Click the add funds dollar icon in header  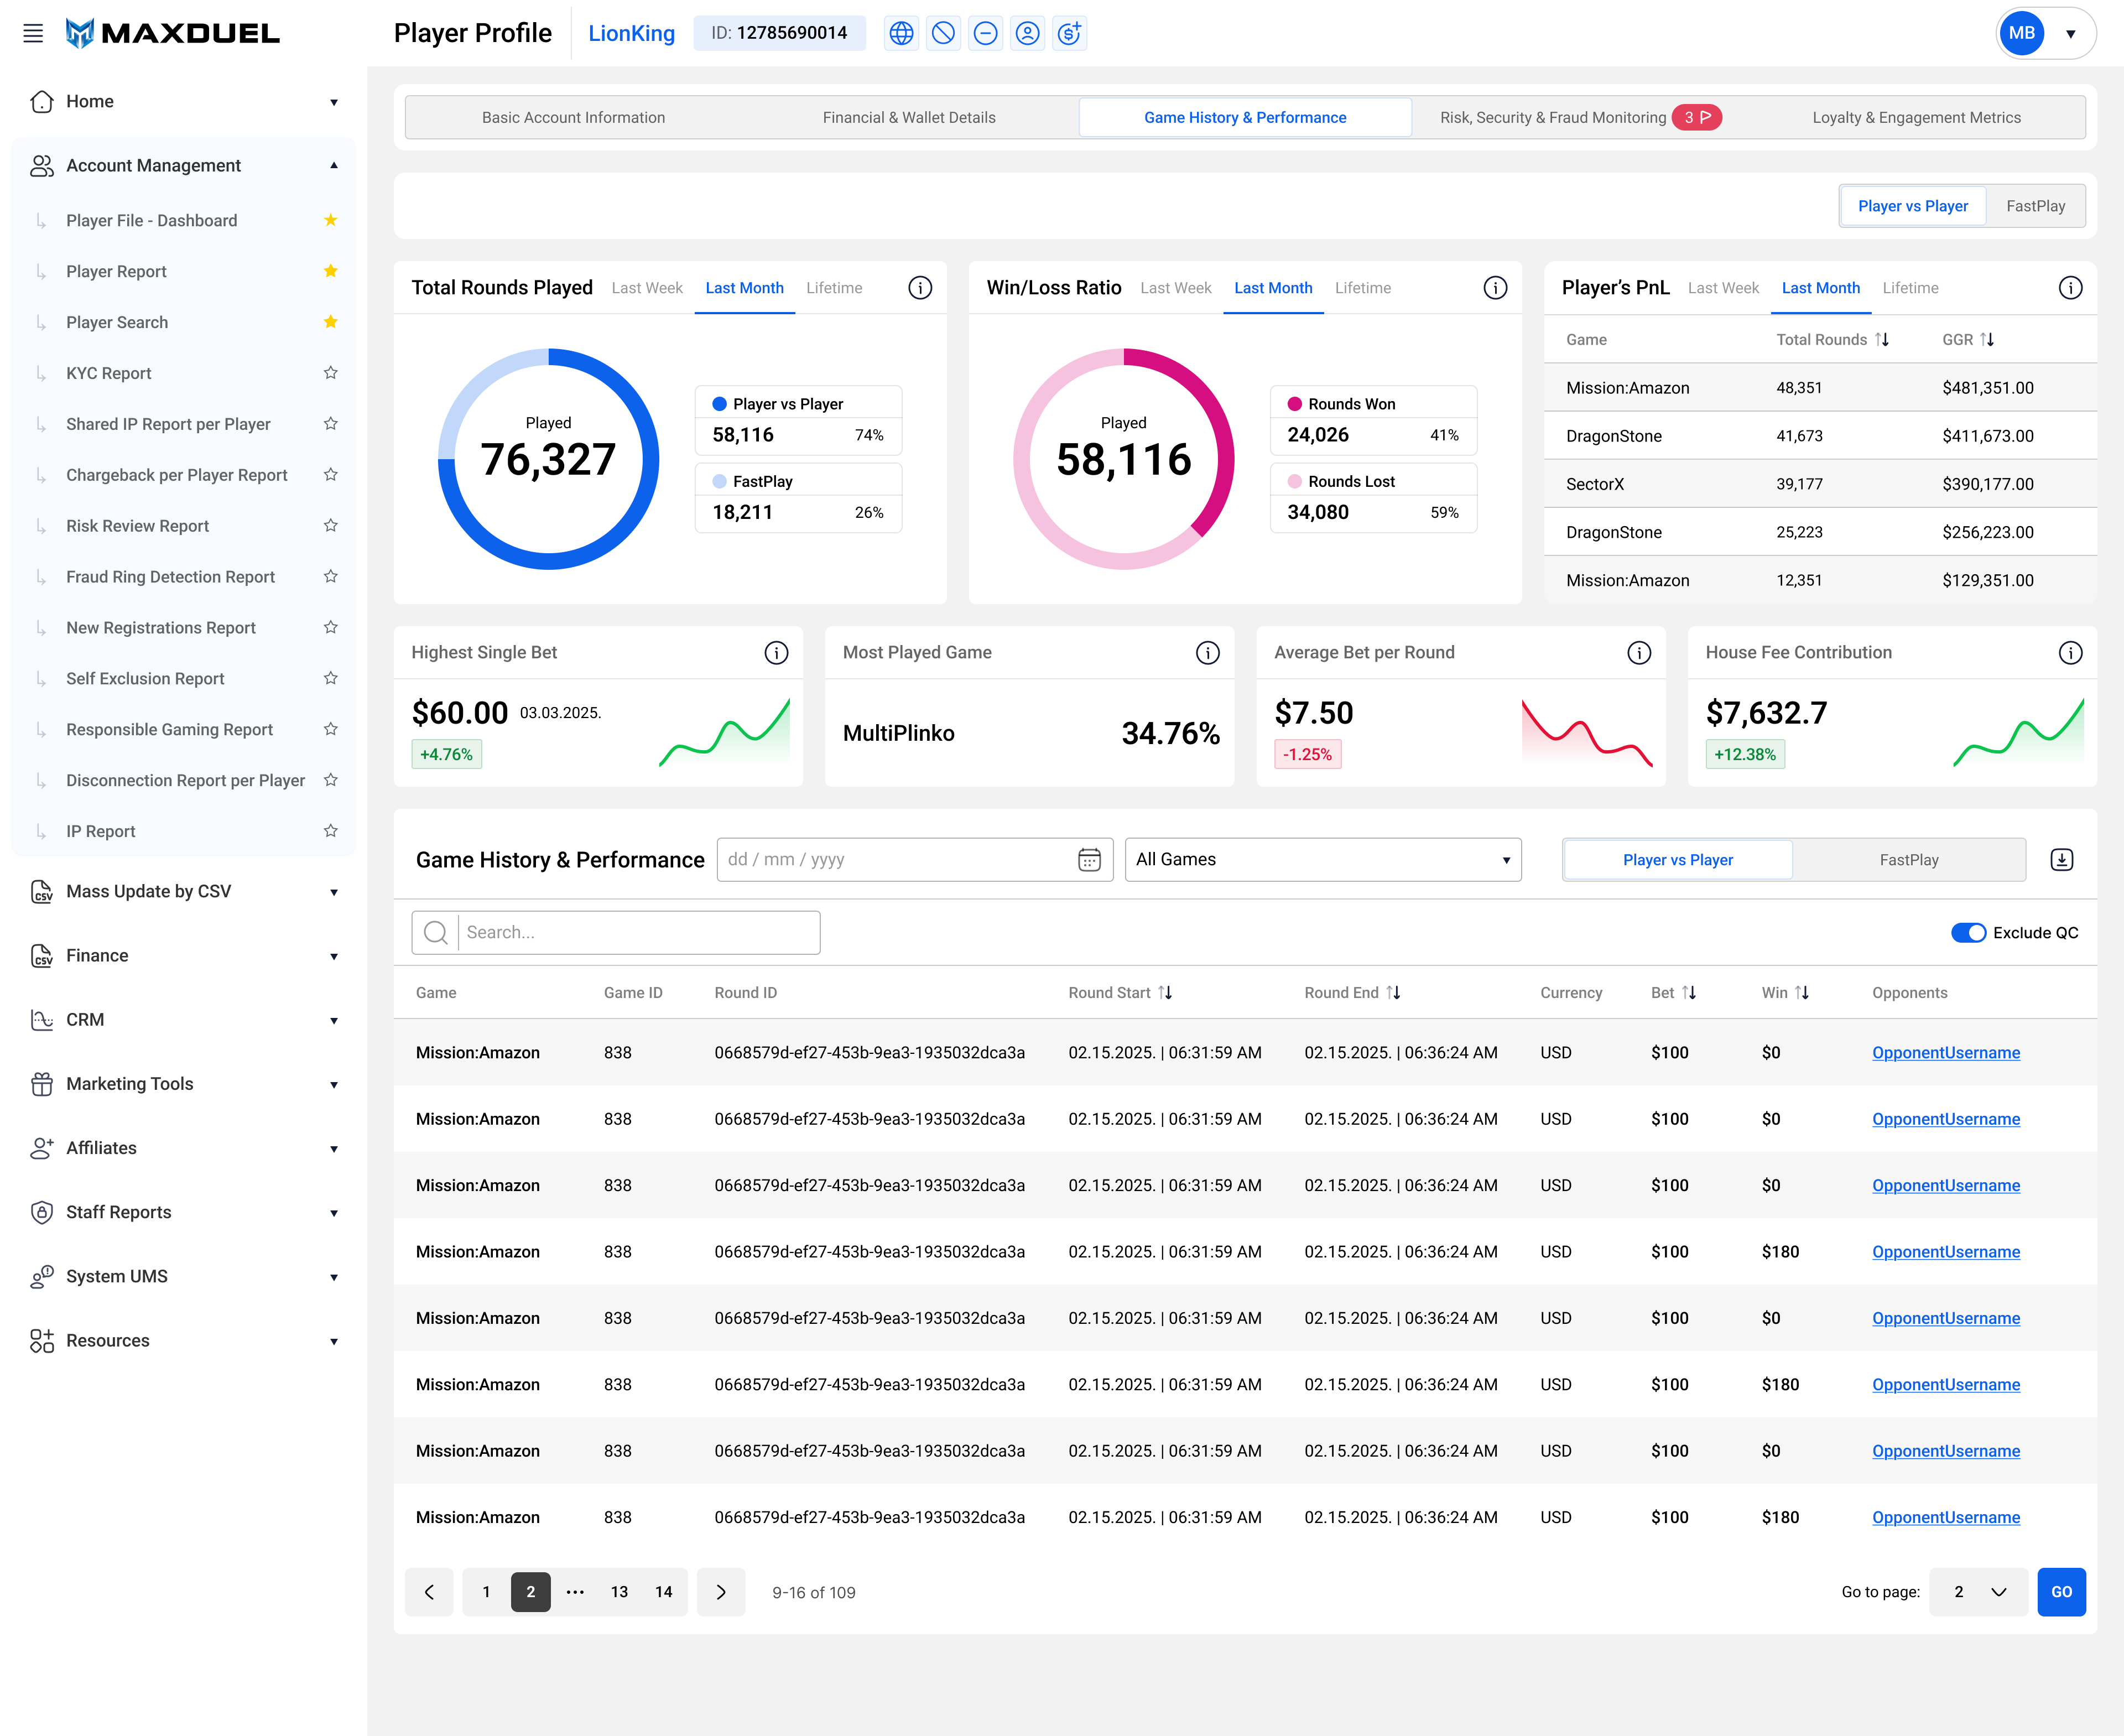tap(1069, 33)
